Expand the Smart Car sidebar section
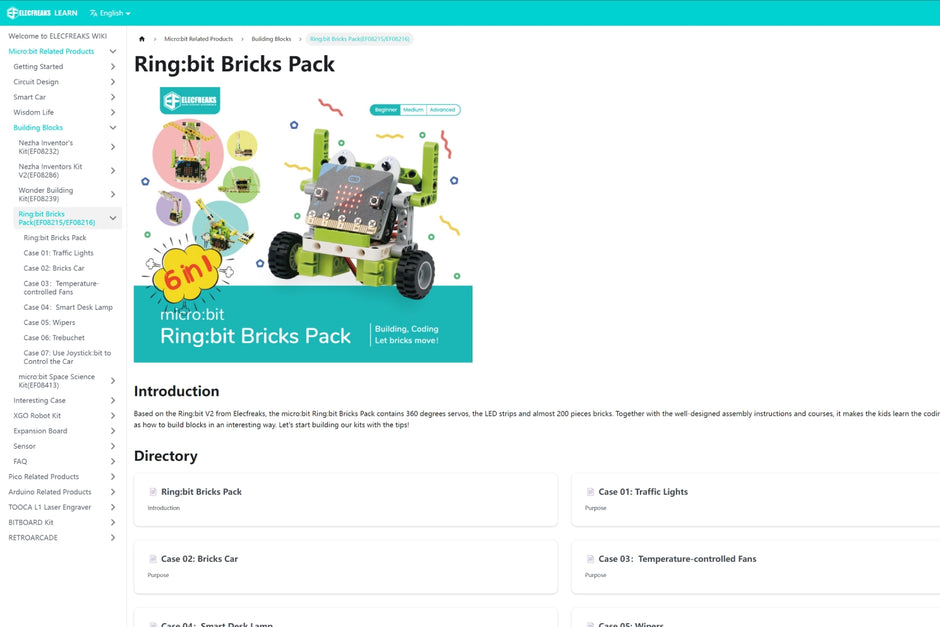 tap(113, 97)
